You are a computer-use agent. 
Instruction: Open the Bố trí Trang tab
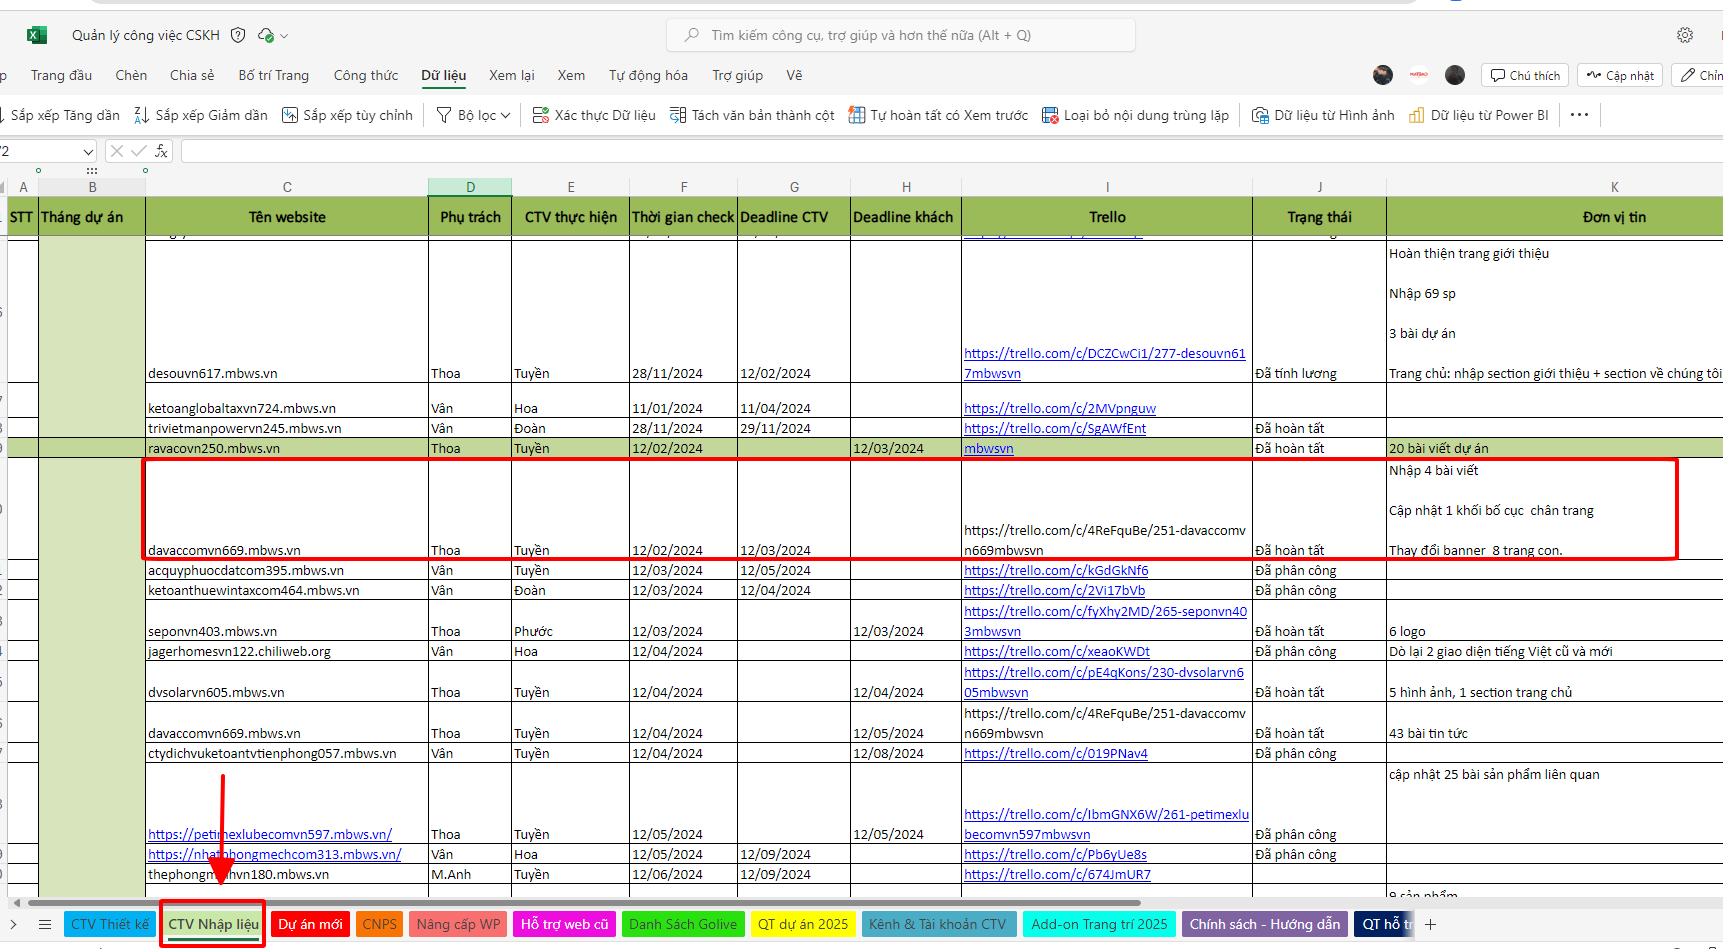point(274,75)
